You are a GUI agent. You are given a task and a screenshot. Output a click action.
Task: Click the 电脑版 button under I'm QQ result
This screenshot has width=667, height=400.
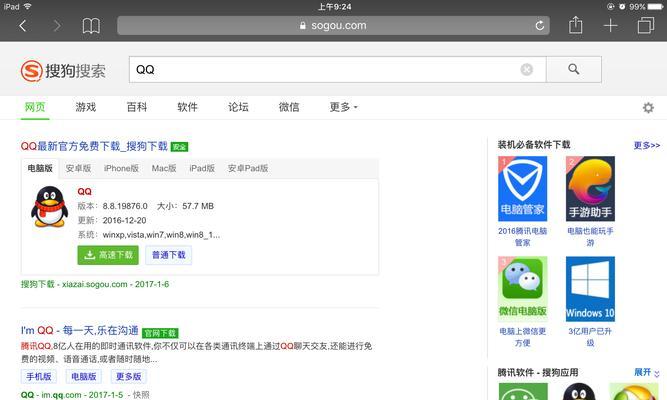pos(84,377)
